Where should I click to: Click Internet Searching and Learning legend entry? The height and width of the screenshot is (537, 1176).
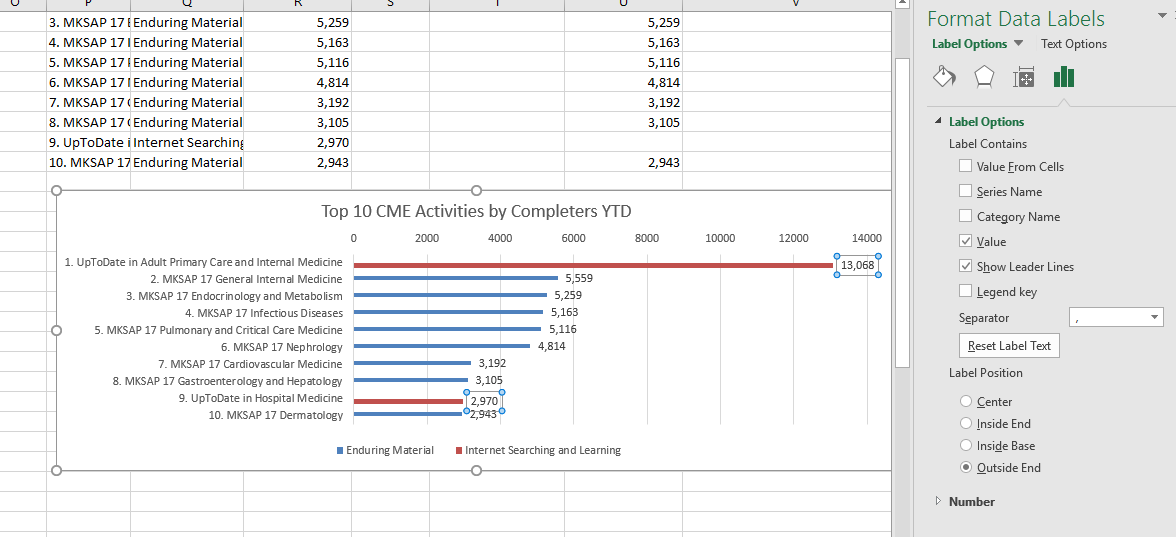pos(538,450)
